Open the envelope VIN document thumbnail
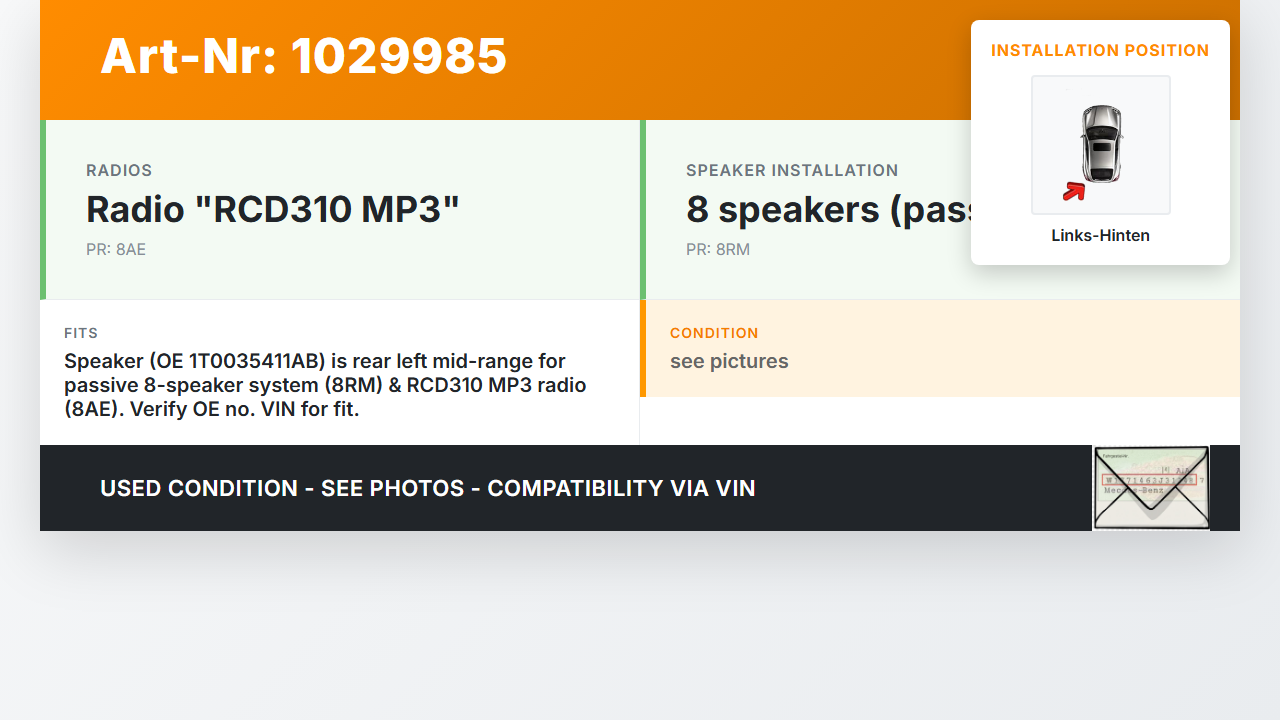The height and width of the screenshot is (720, 1280). [1151, 488]
